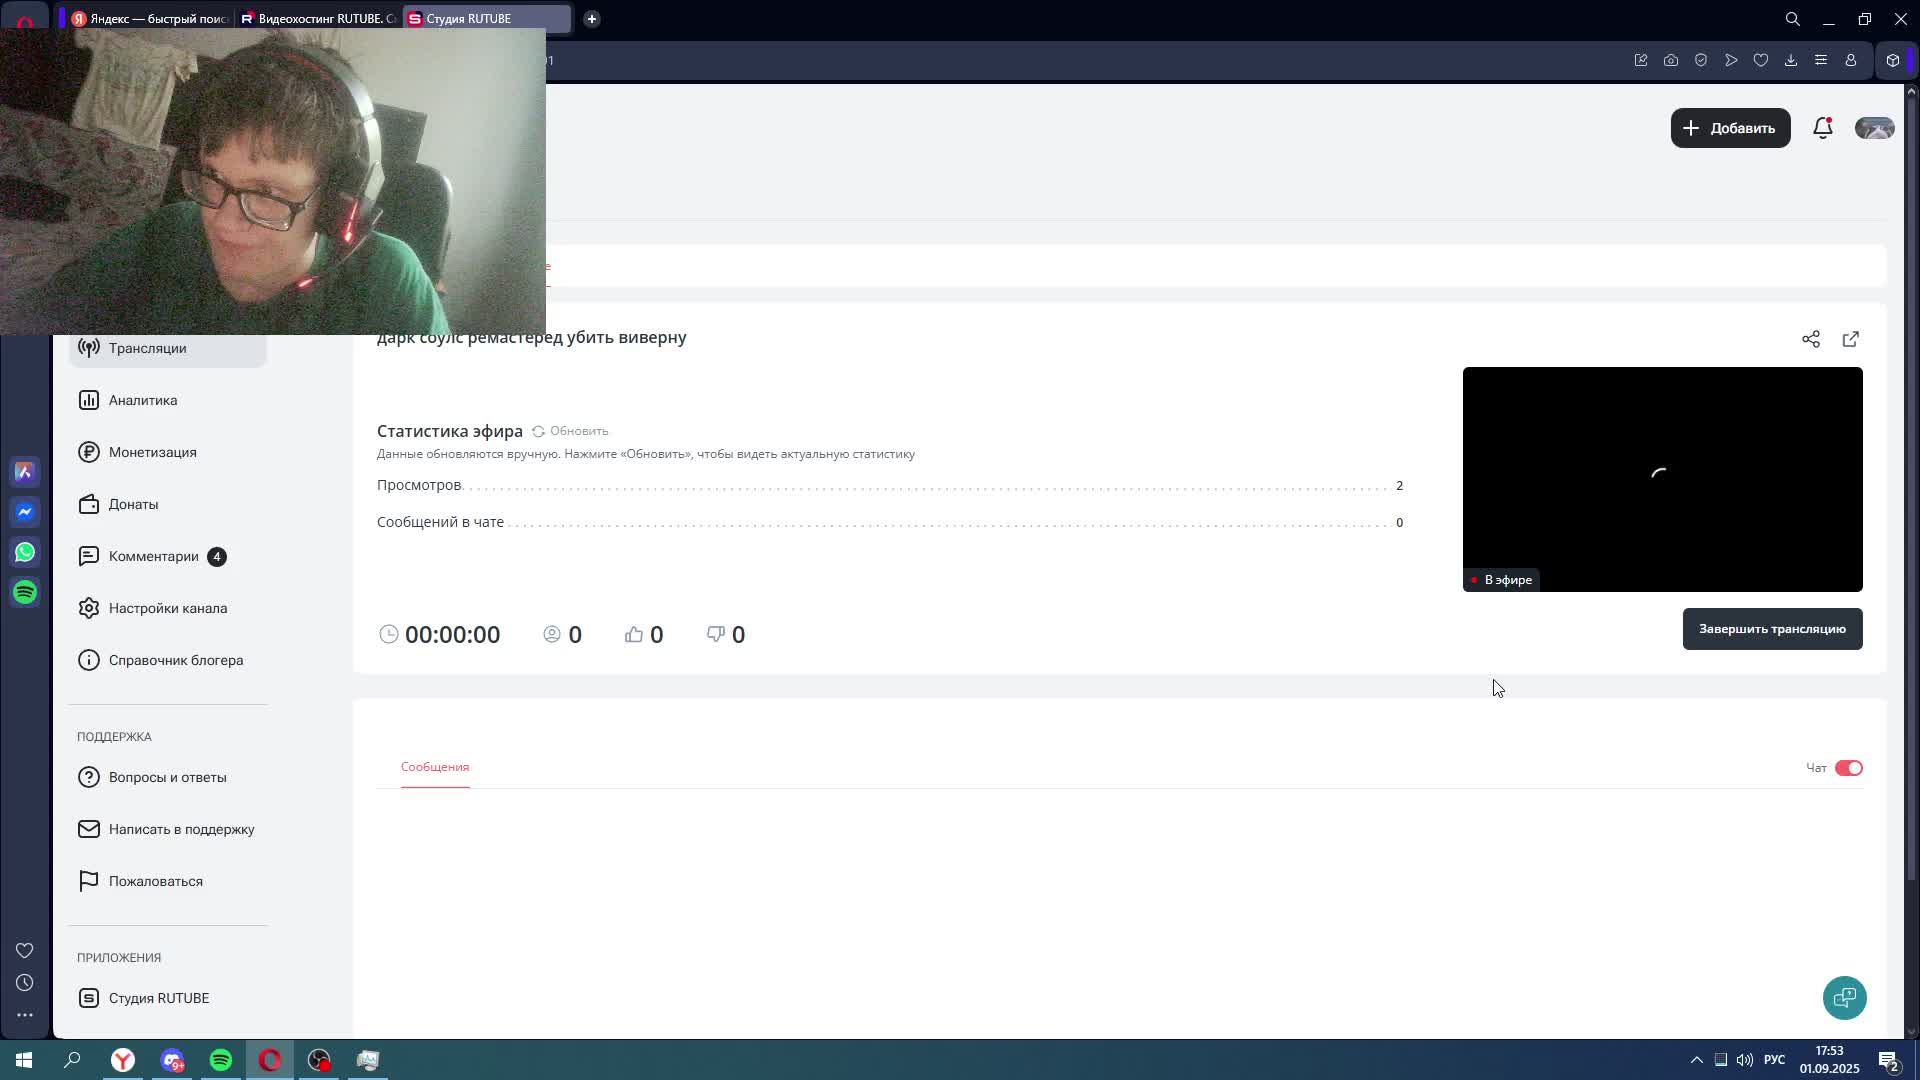This screenshot has width=1920, height=1080.
Task: Click the snapshot camera icon in toolbar
Action: tap(1670, 60)
